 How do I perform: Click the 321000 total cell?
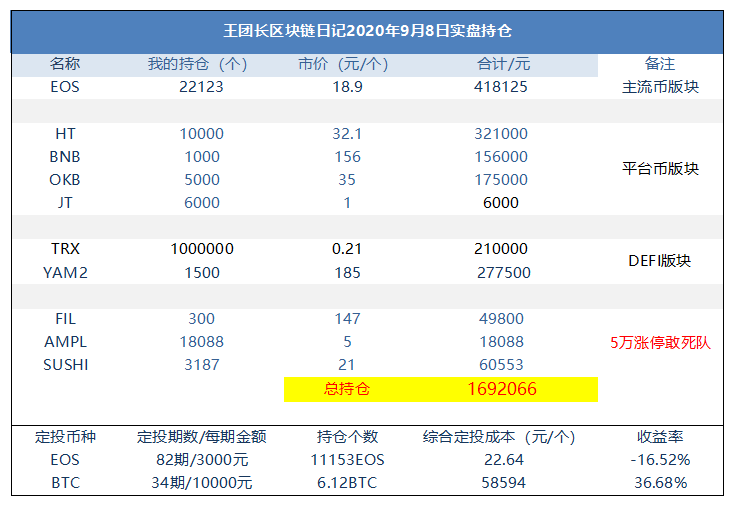pyautogui.click(x=501, y=134)
